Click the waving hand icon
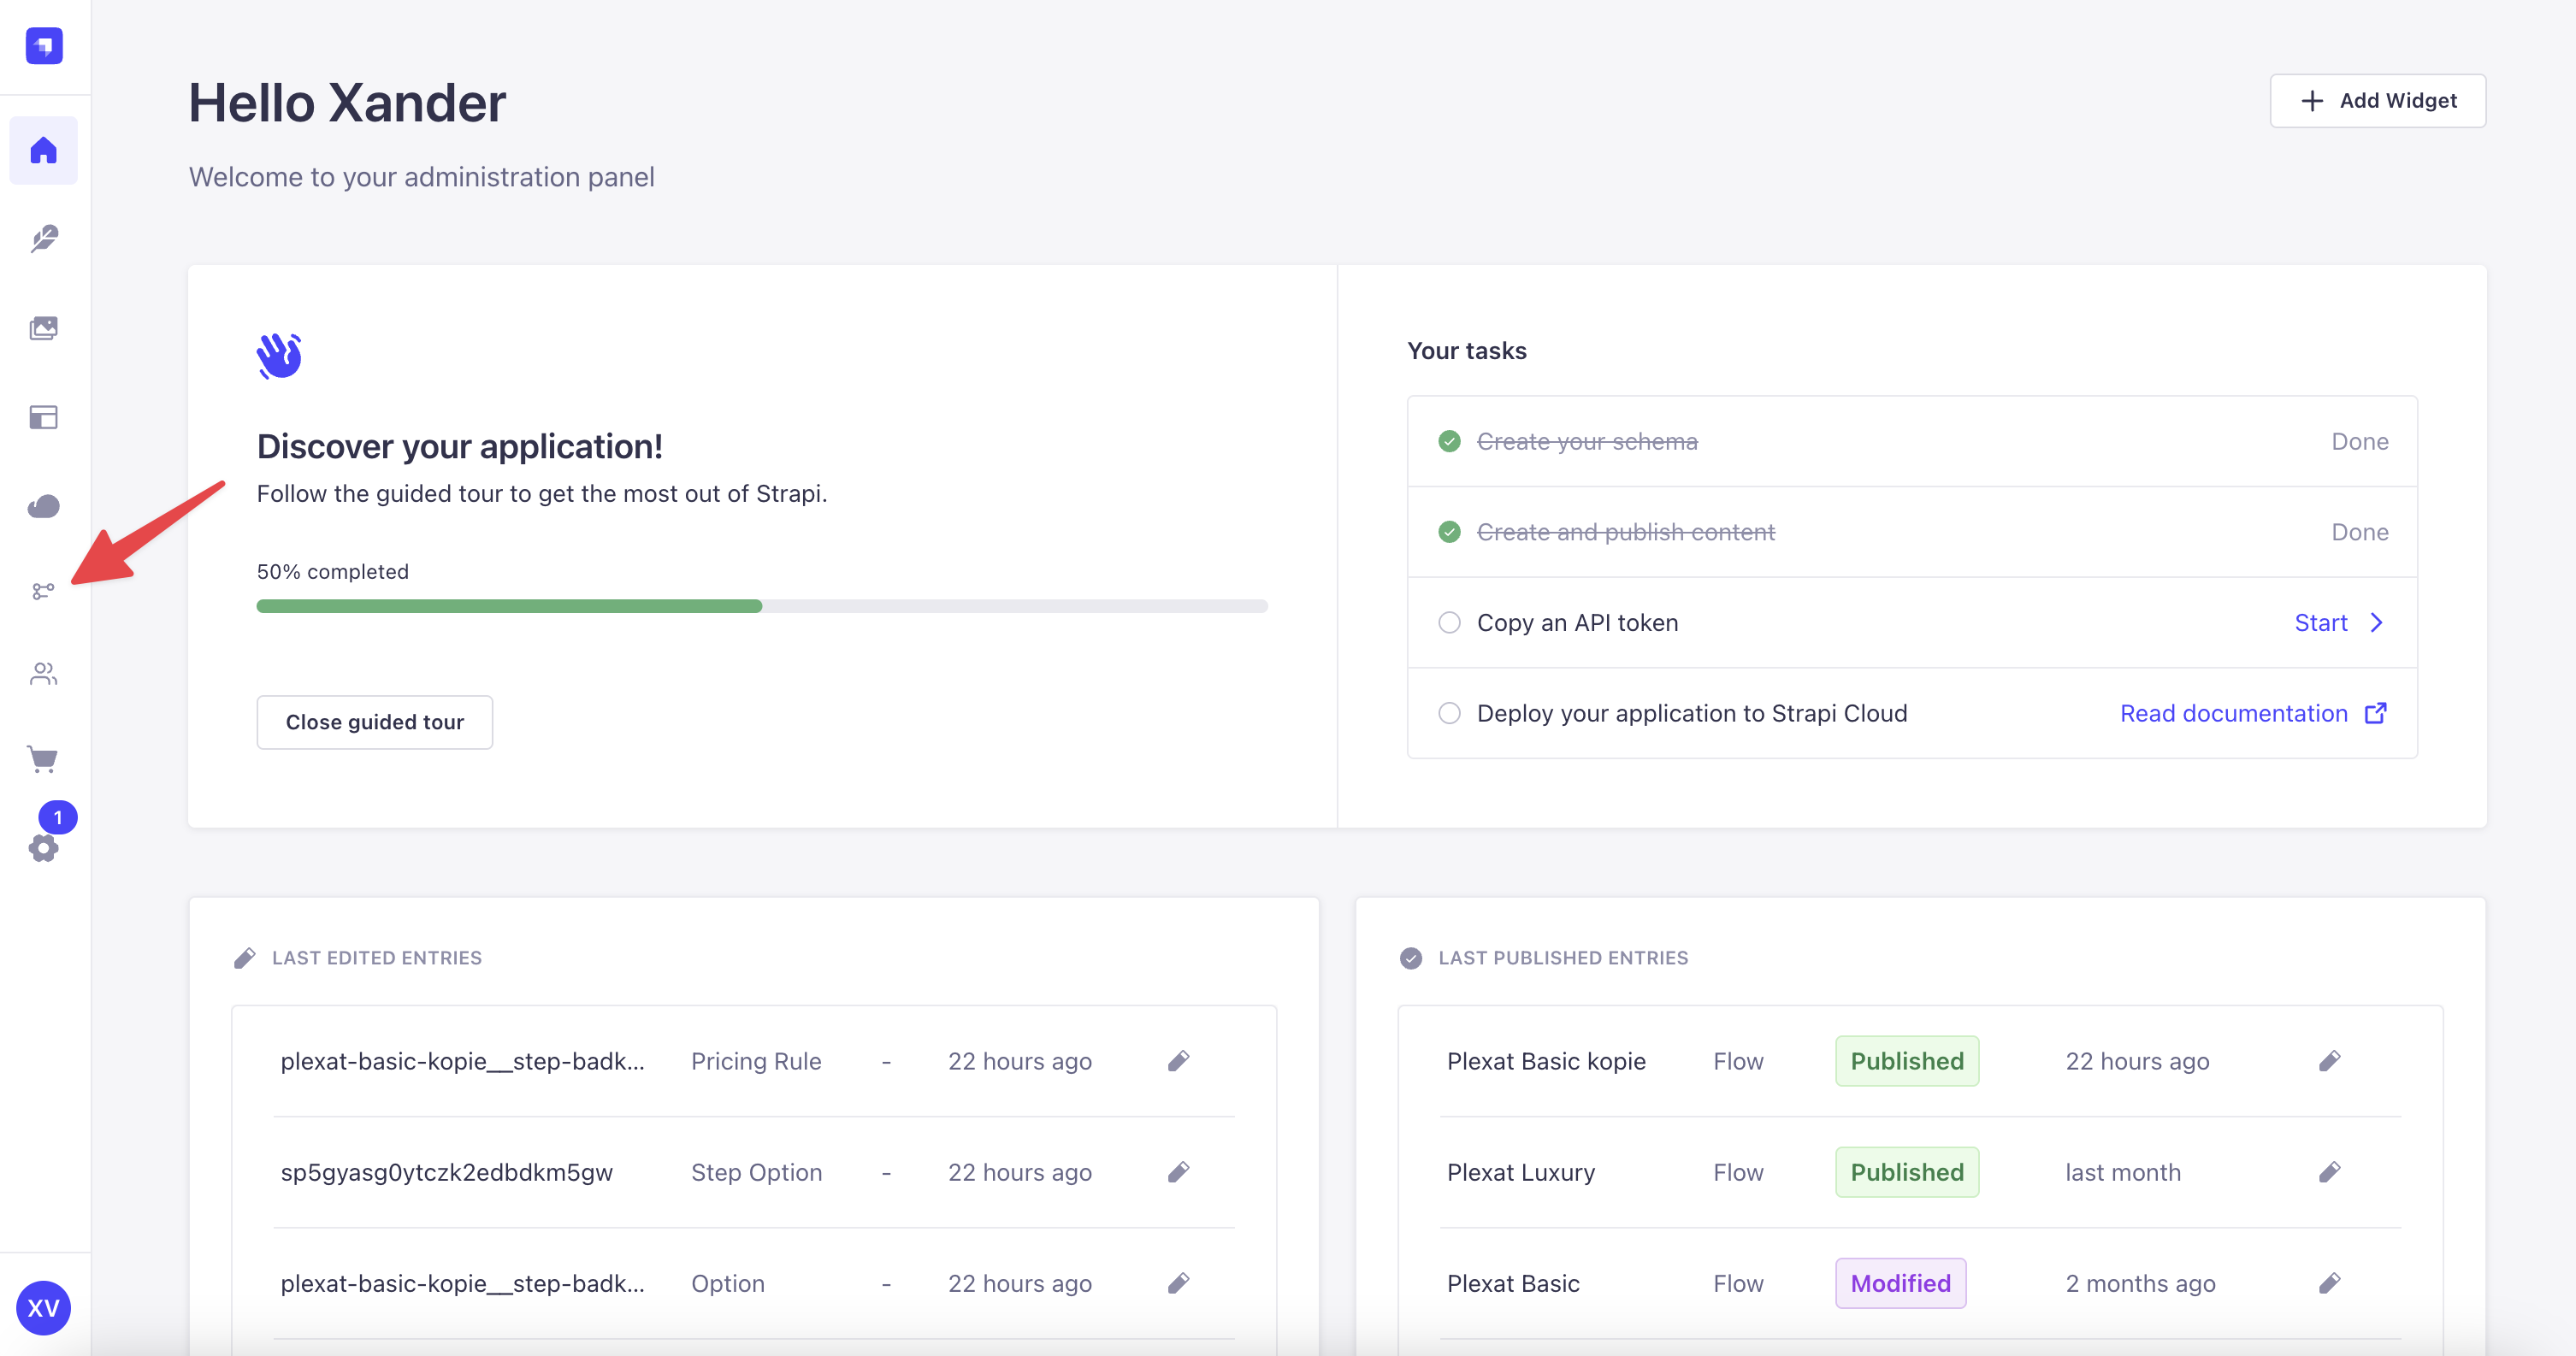Viewport: 2576px width, 1356px height. (x=279, y=356)
